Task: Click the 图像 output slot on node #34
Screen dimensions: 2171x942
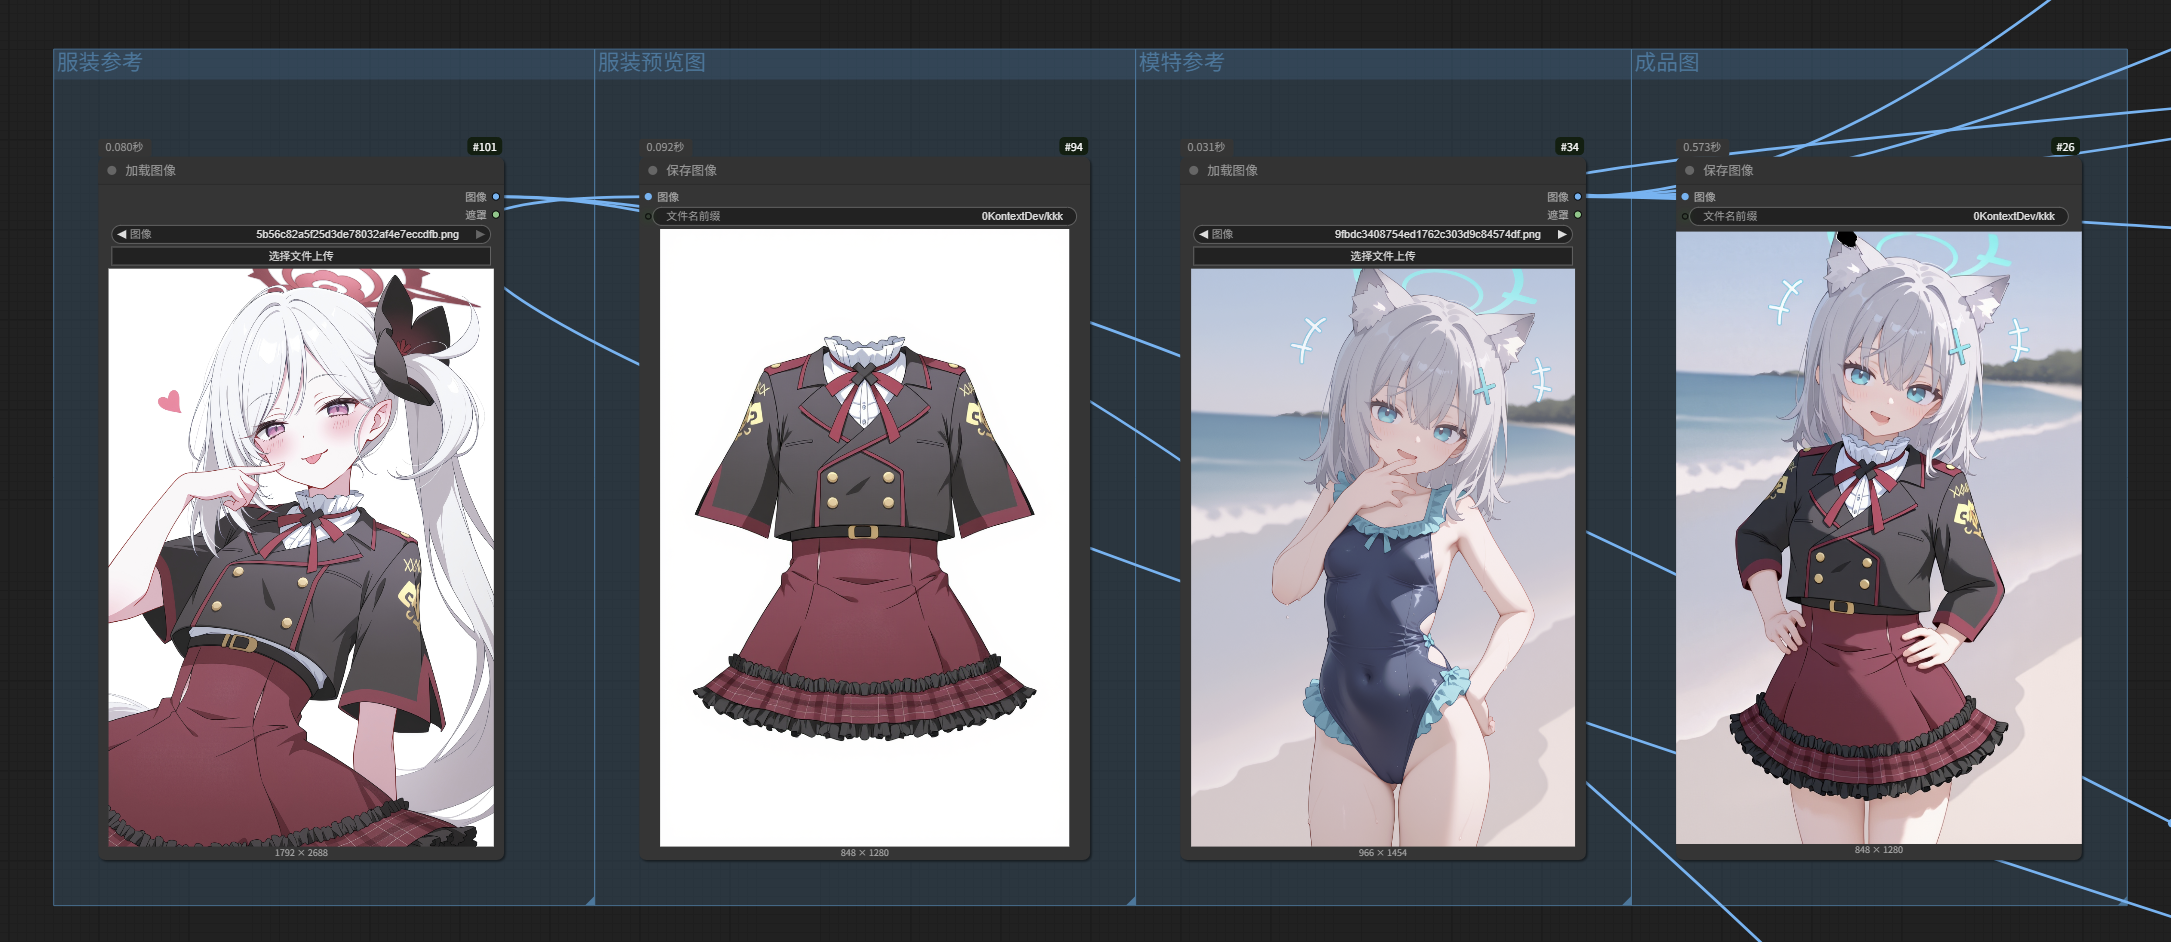Action: click(x=1578, y=197)
